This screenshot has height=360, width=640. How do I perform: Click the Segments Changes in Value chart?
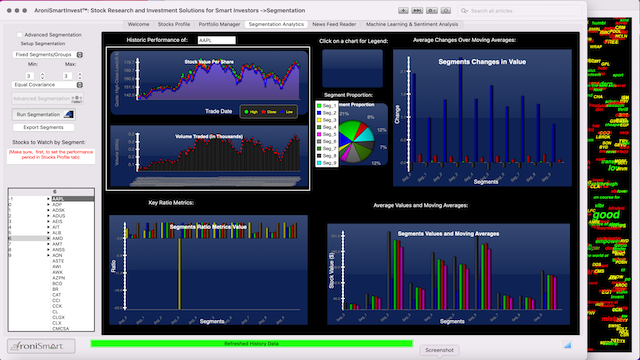(x=482, y=118)
